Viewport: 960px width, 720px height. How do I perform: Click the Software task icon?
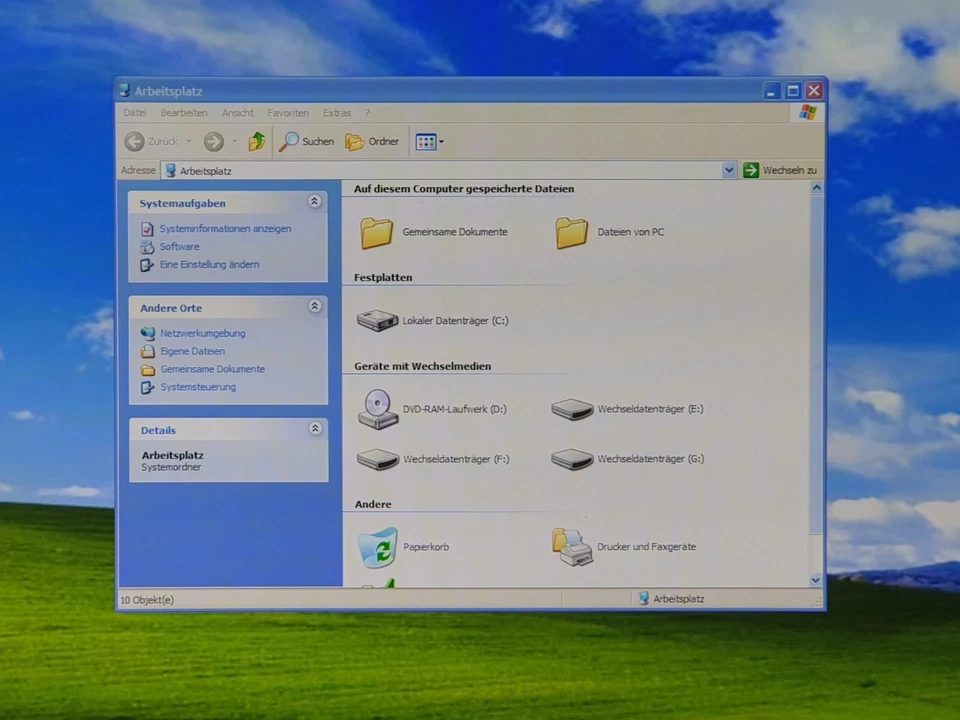147,247
